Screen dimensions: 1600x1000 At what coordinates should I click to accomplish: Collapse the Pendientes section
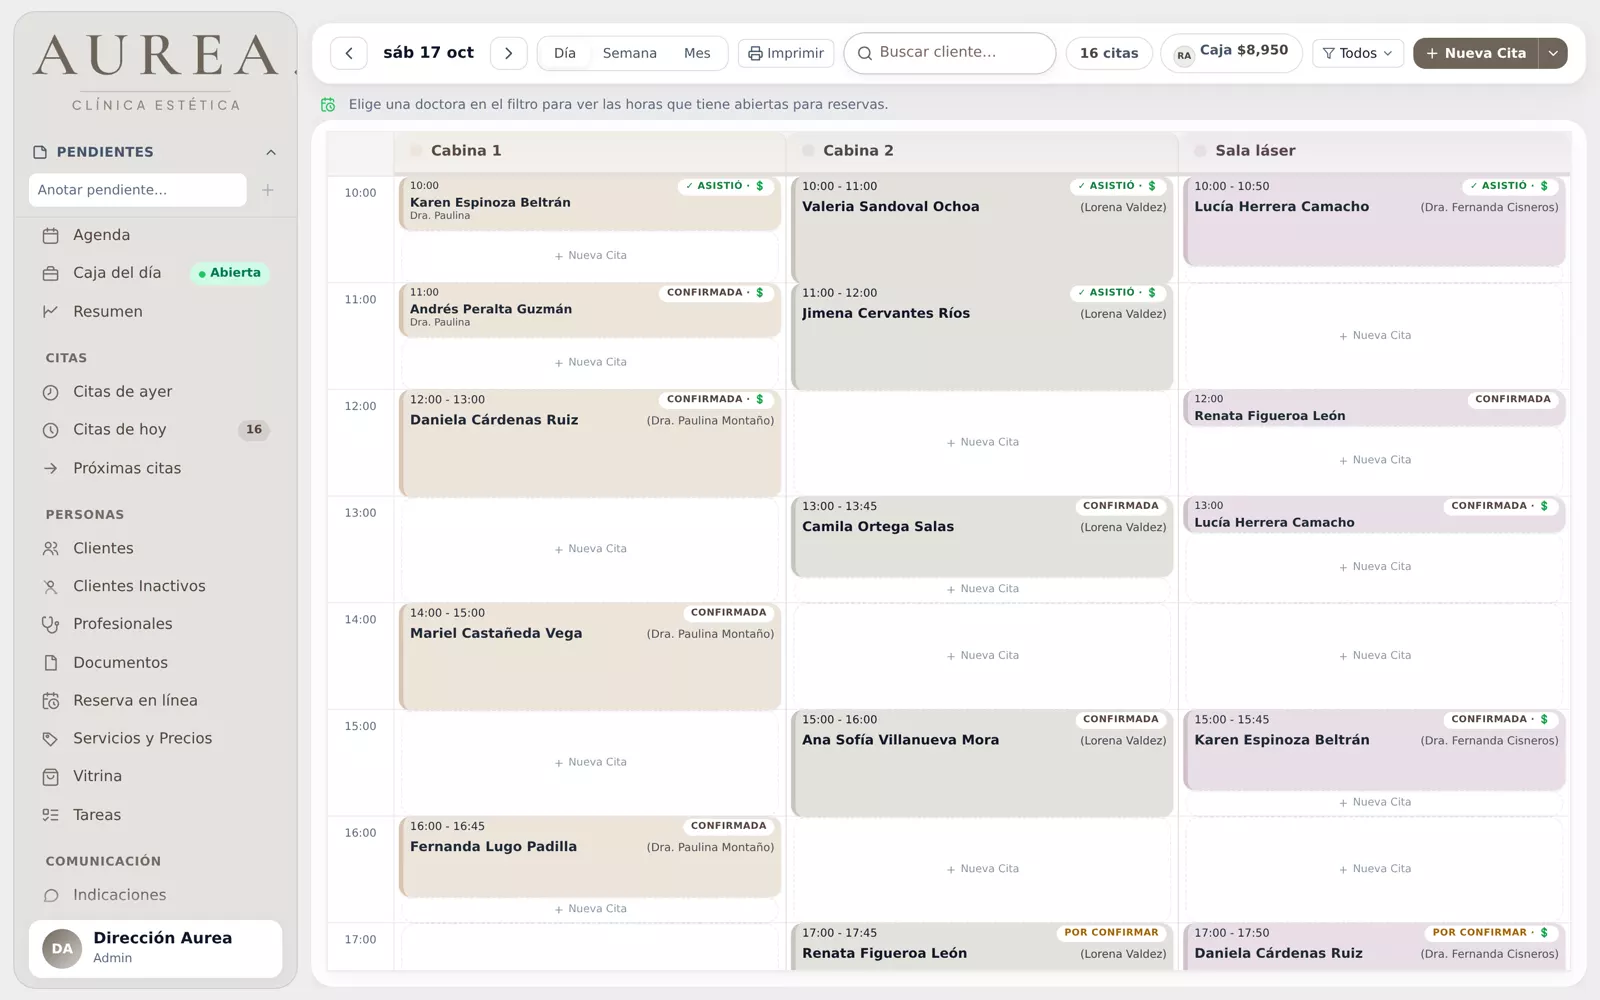tap(271, 152)
